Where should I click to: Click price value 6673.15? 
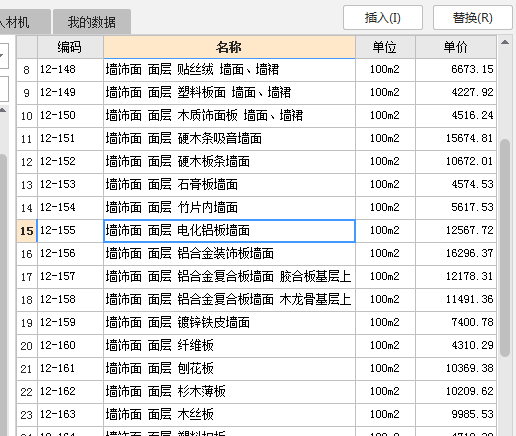(x=472, y=69)
